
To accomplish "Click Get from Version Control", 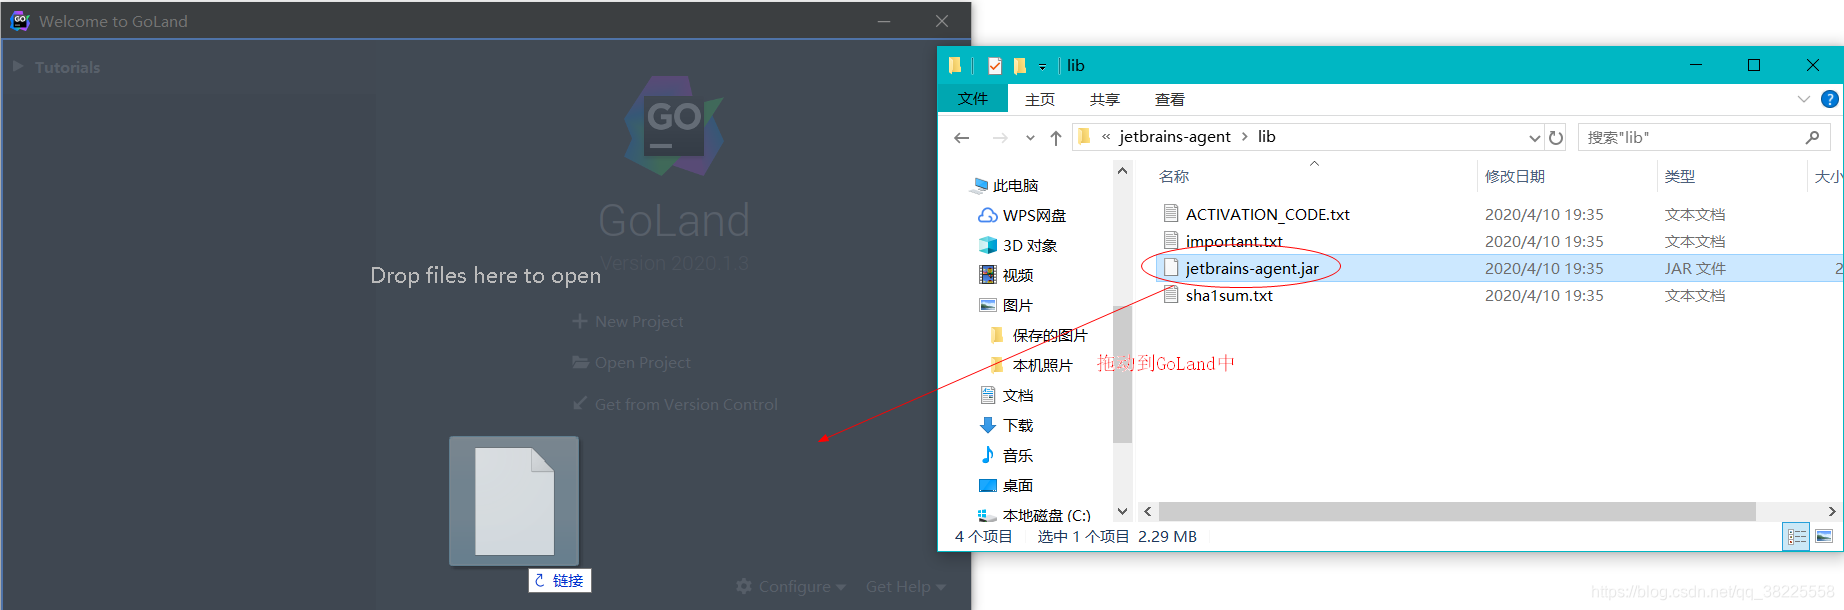I will (675, 404).
